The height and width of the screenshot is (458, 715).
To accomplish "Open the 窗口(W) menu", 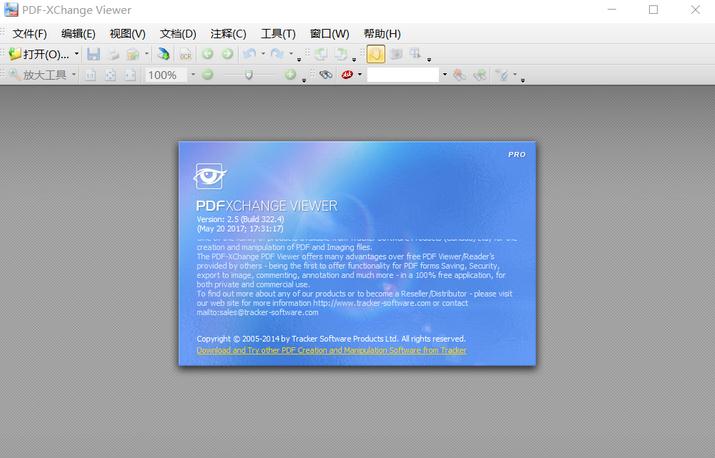I will click(329, 34).
